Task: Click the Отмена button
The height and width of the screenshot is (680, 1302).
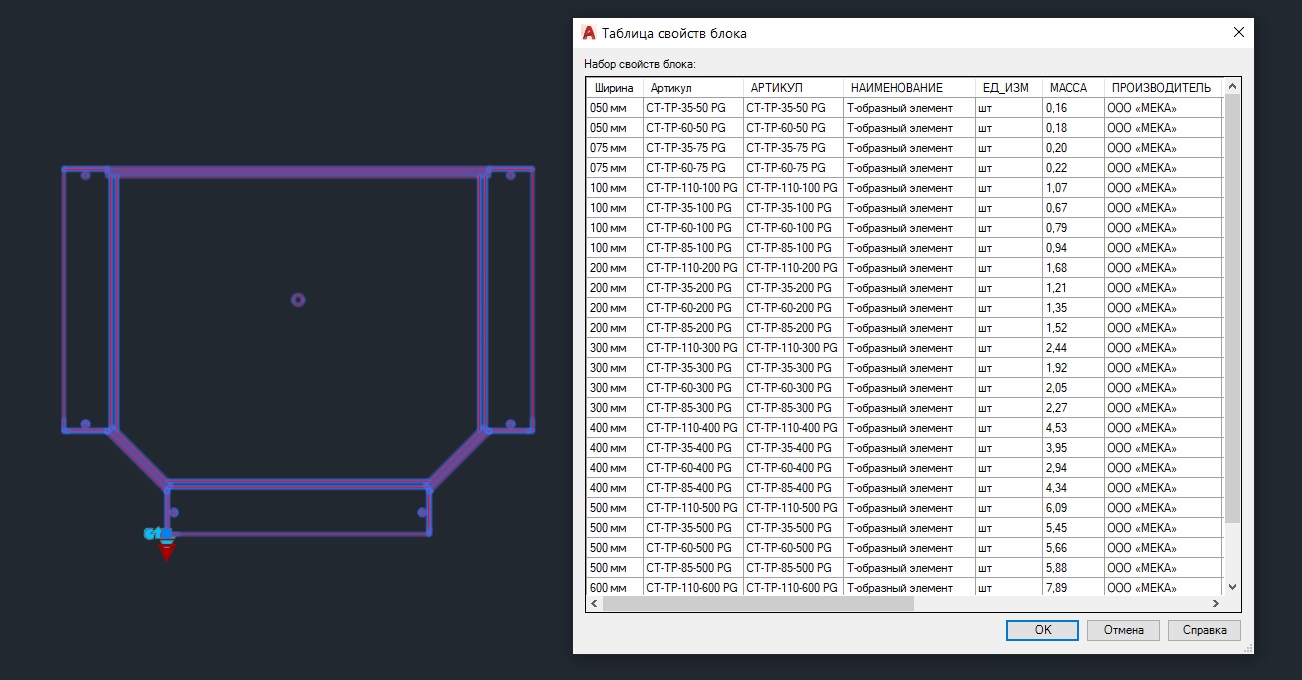Action: tap(1123, 630)
